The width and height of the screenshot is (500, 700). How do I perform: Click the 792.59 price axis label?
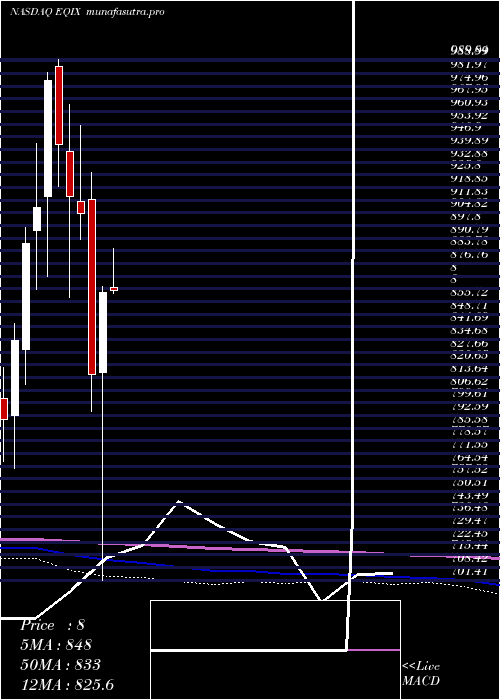click(469, 407)
